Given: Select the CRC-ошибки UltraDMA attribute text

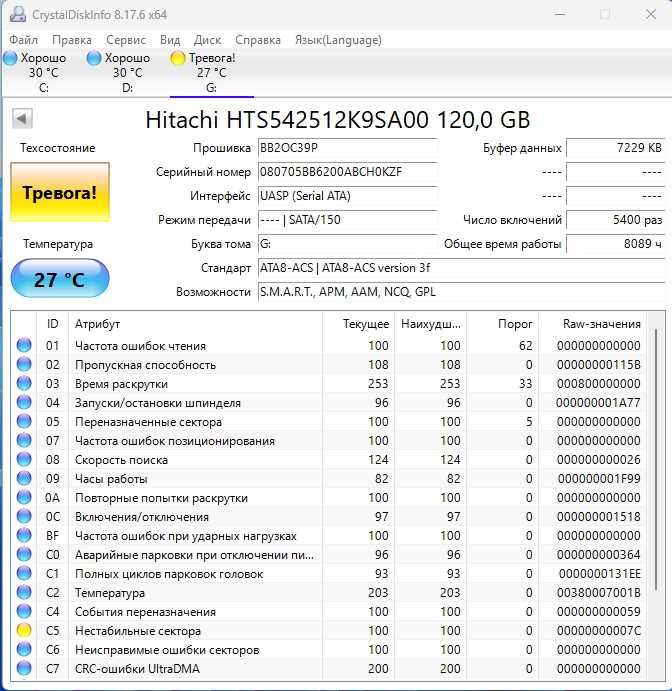Looking at the screenshot, I should [x=137, y=669].
